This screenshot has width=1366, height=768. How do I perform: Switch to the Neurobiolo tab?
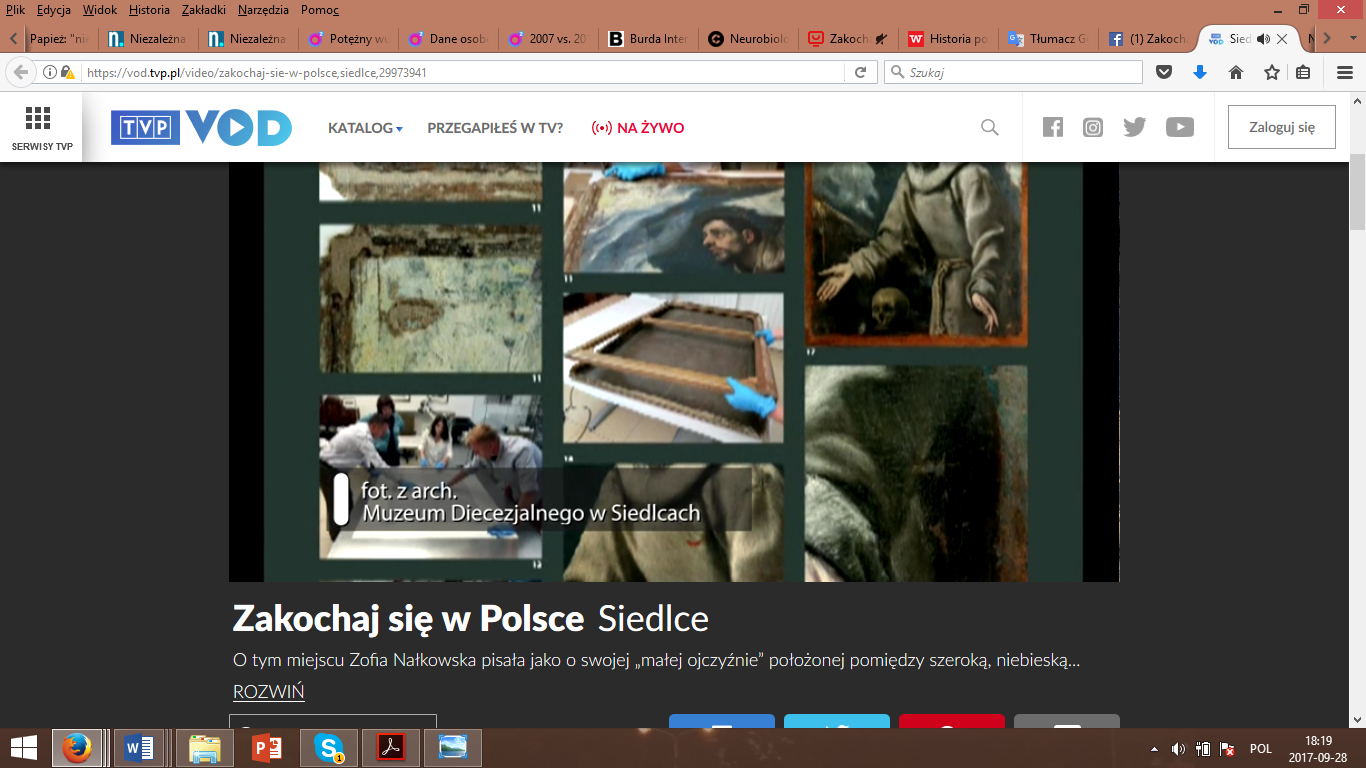750,39
